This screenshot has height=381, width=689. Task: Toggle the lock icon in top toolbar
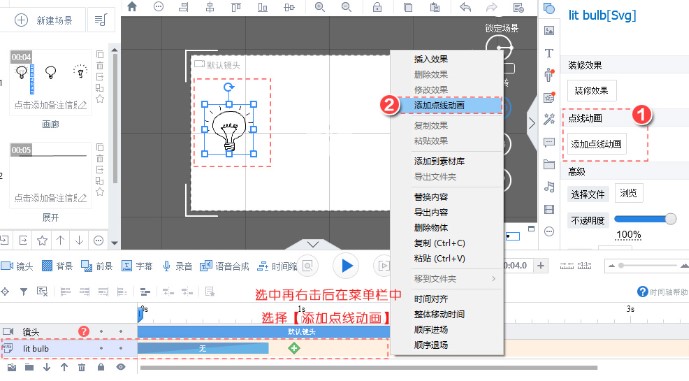tap(377, 7)
